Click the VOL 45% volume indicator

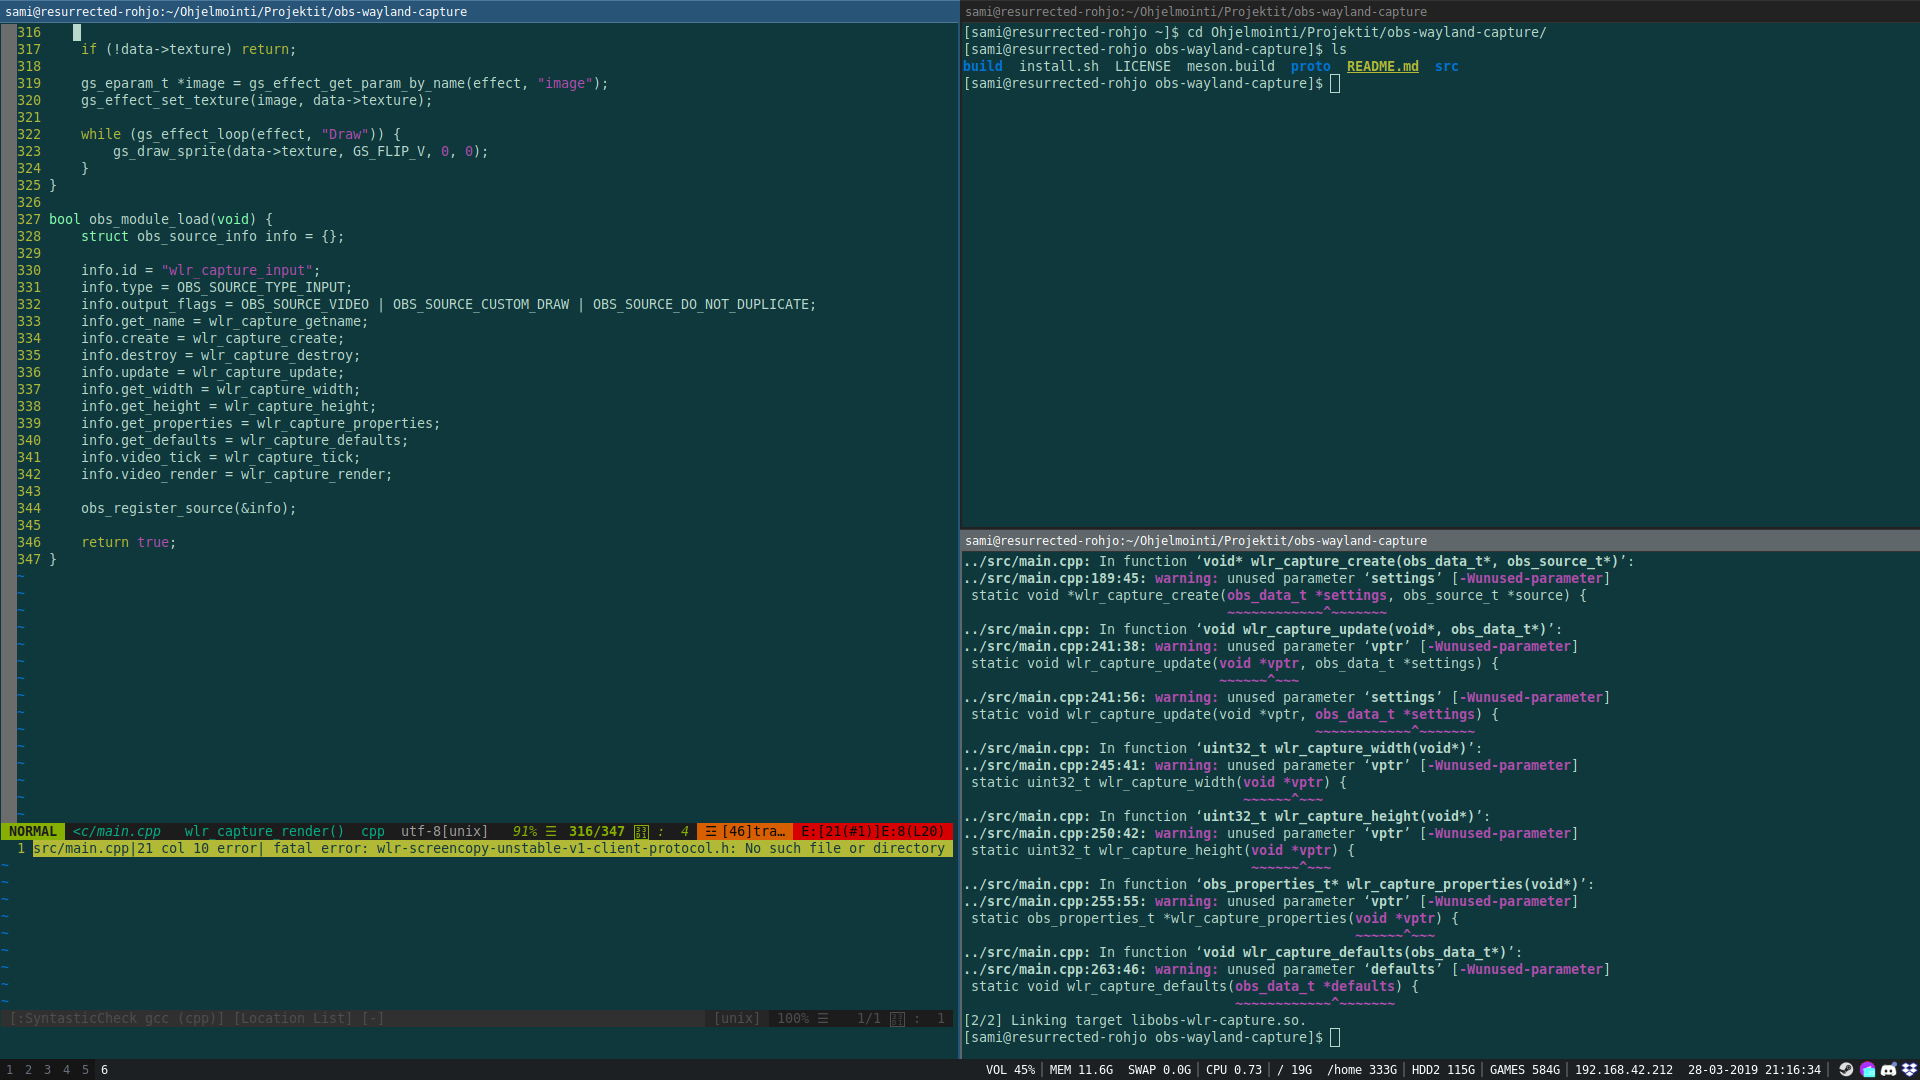pyautogui.click(x=1009, y=1069)
